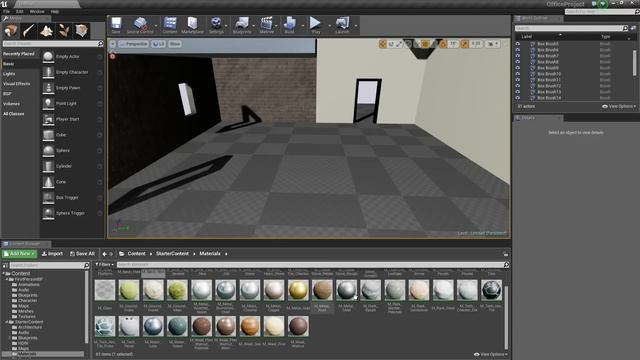This screenshot has height=360, width=640.
Task: Toggle visibility eye for Box Brush6
Action: (518, 50)
